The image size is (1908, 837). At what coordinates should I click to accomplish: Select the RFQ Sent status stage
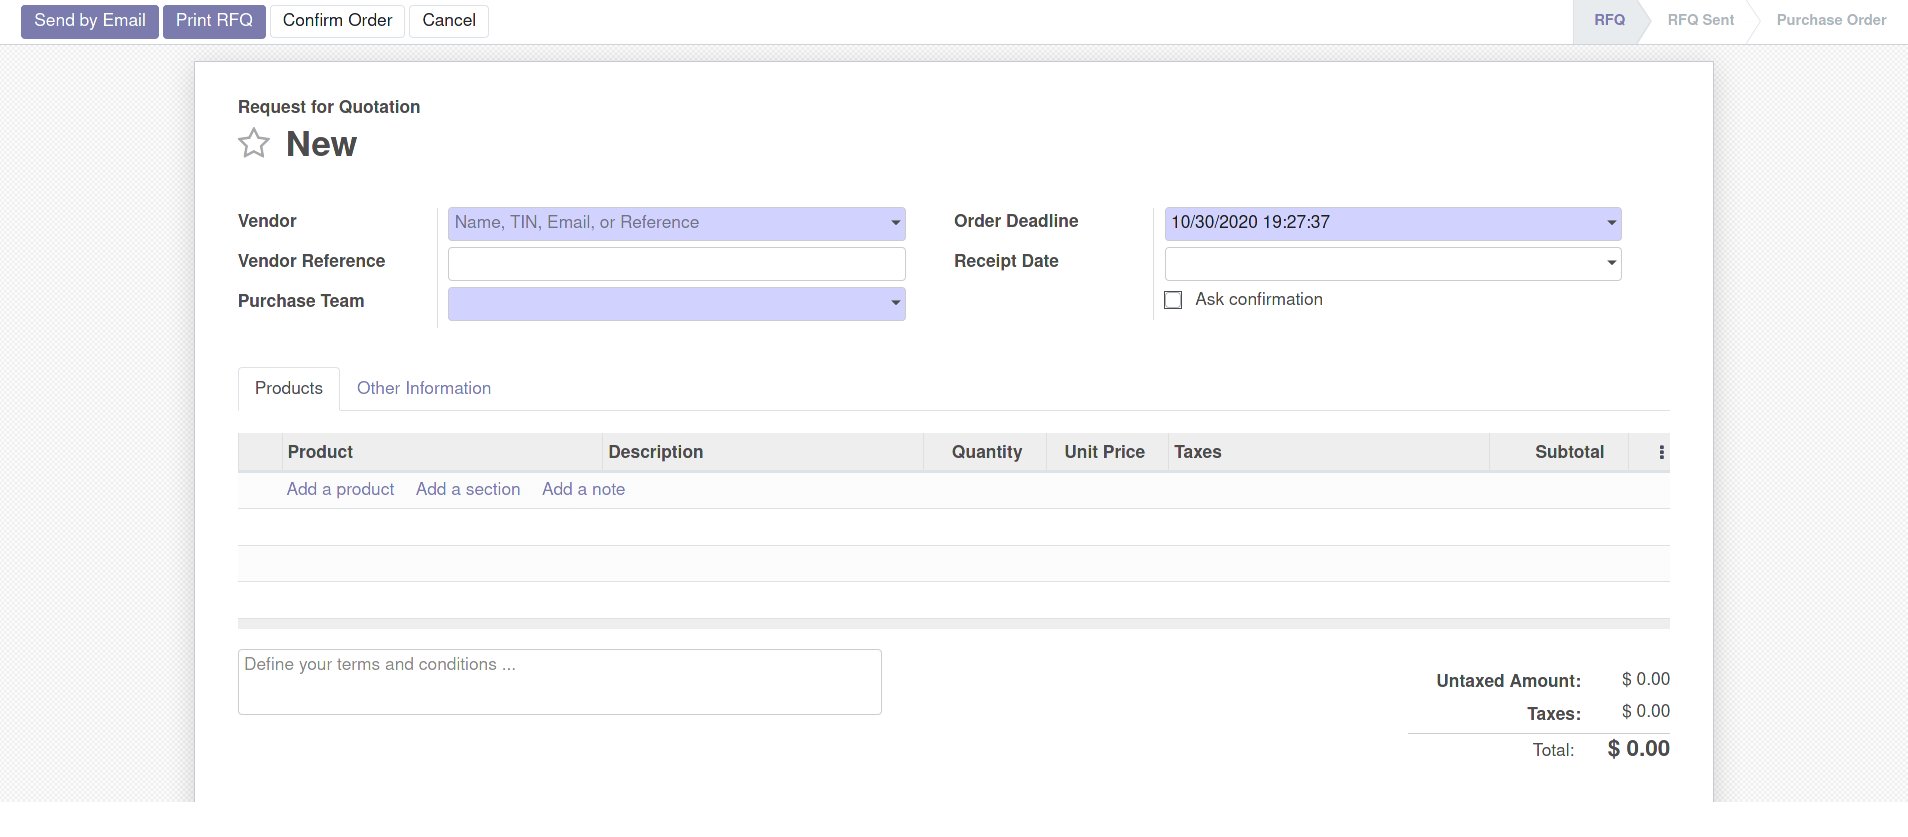pyautogui.click(x=1700, y=20)
